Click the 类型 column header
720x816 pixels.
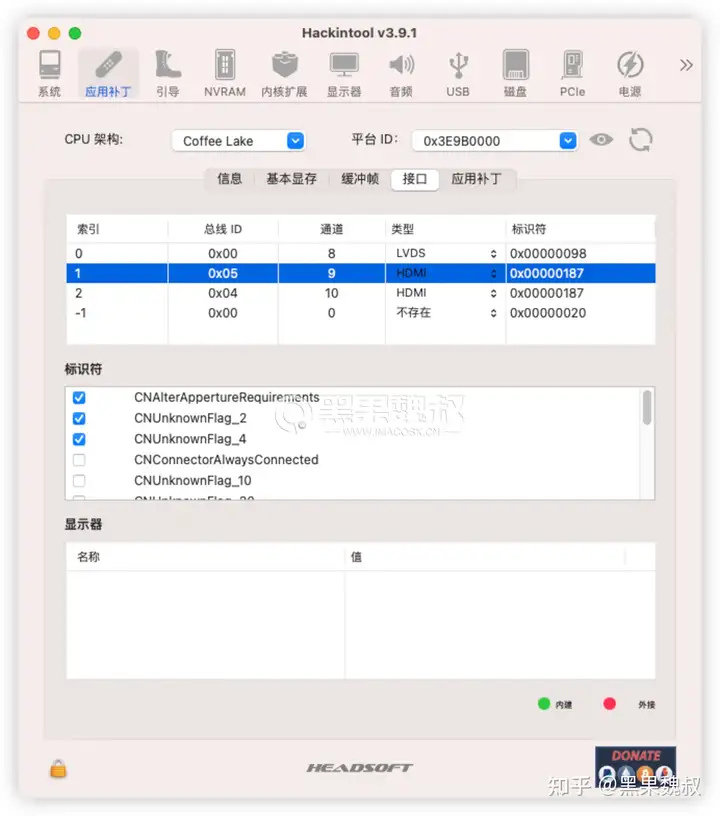445,229
